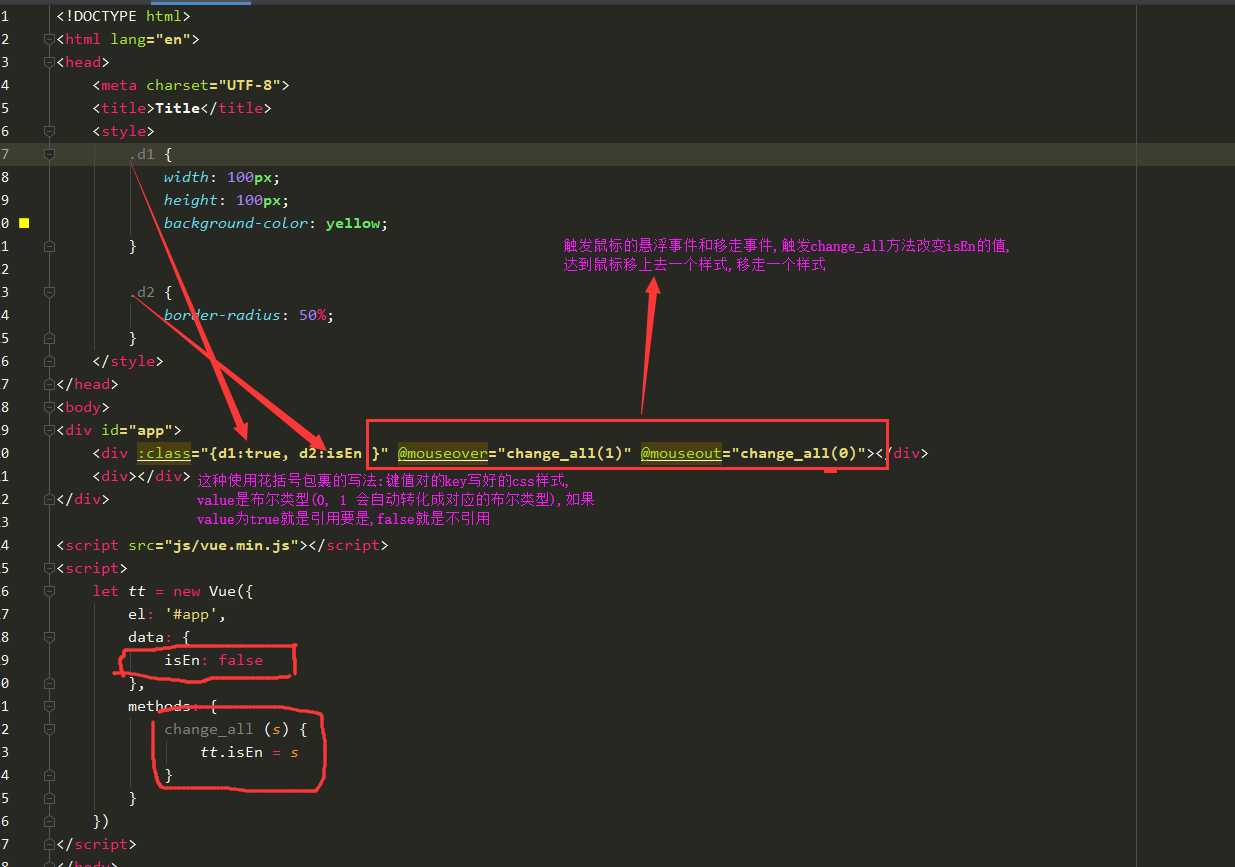Click the d1:true key in class binding

pos(250,453)
